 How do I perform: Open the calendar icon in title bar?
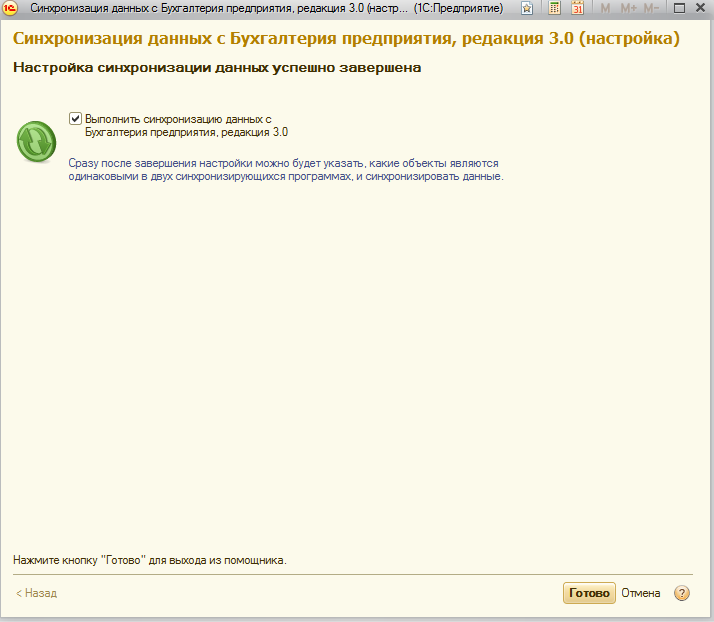pyautogui.click(x=577, y=8)
